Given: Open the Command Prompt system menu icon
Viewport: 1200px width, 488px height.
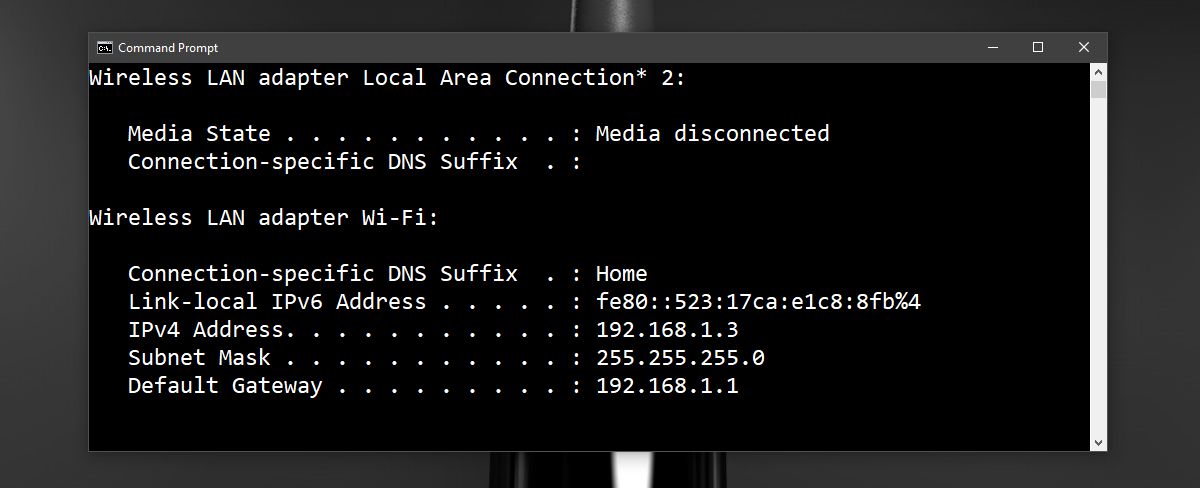Looking at the screenshot, I should pyautogui.click(x=104, y=48).
